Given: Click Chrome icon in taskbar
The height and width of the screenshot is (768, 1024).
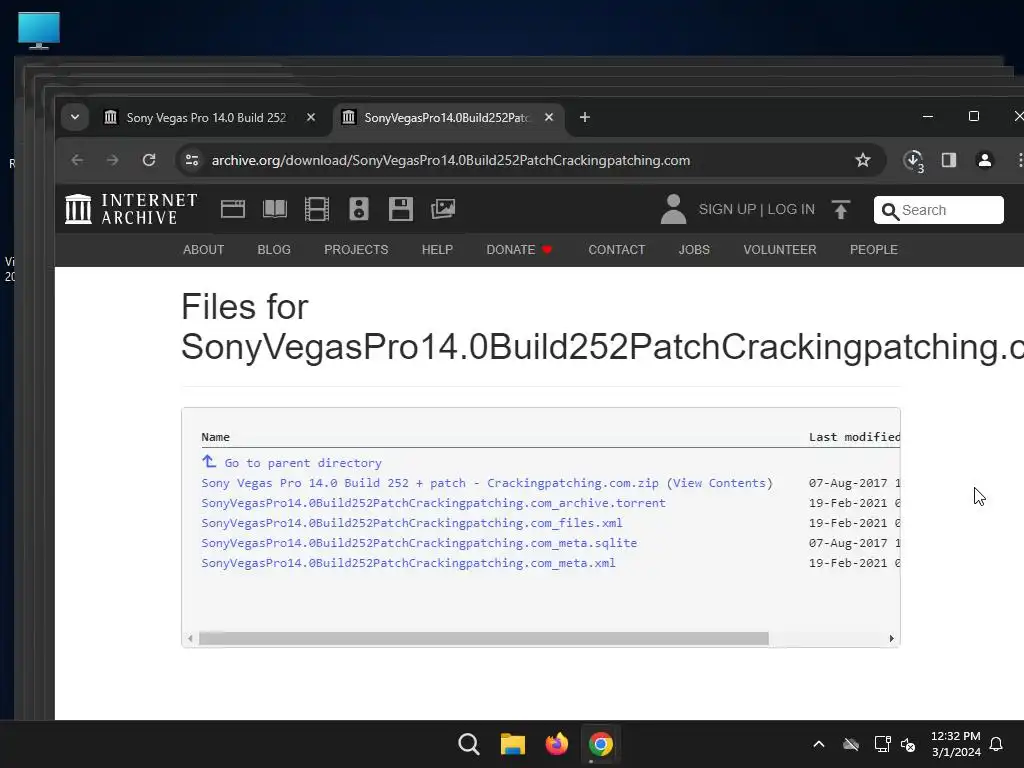Looking at the screenshot, I should point(600,744).
